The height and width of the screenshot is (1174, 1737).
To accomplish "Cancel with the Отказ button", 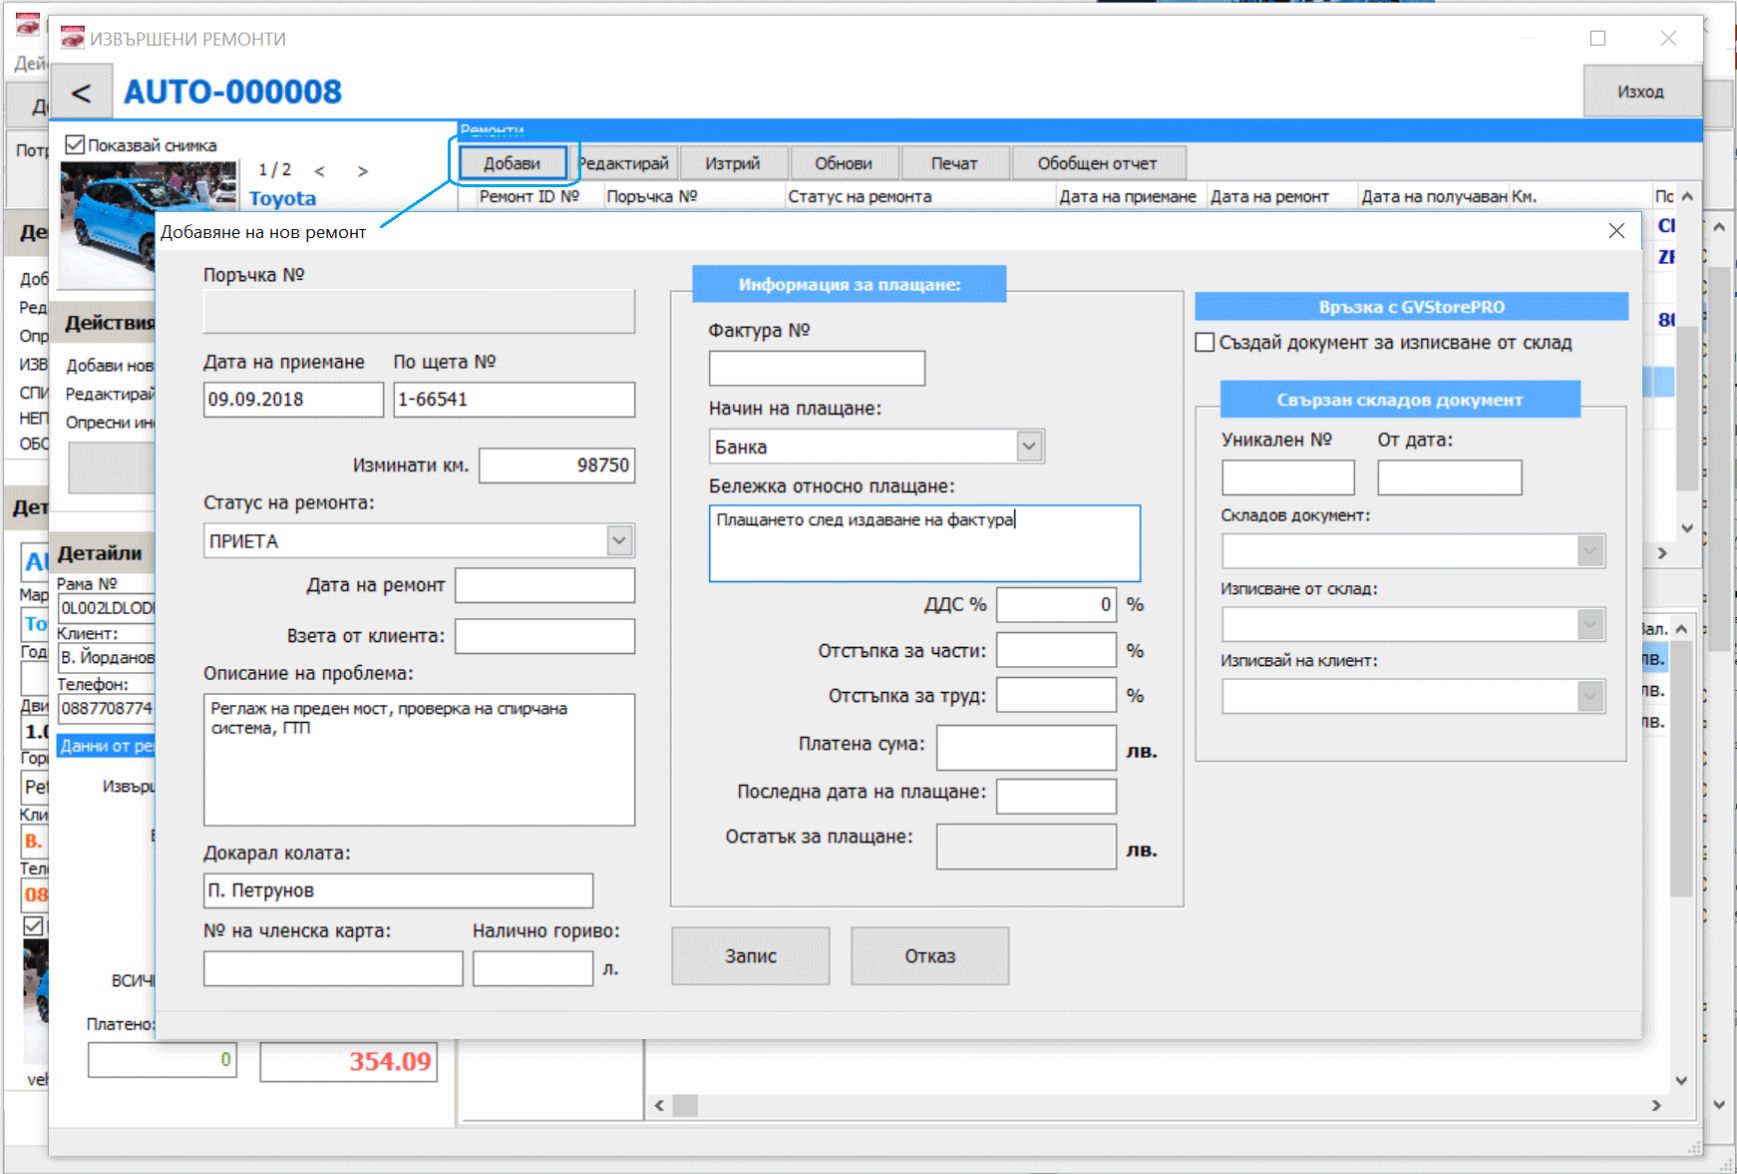I will 930,956.
